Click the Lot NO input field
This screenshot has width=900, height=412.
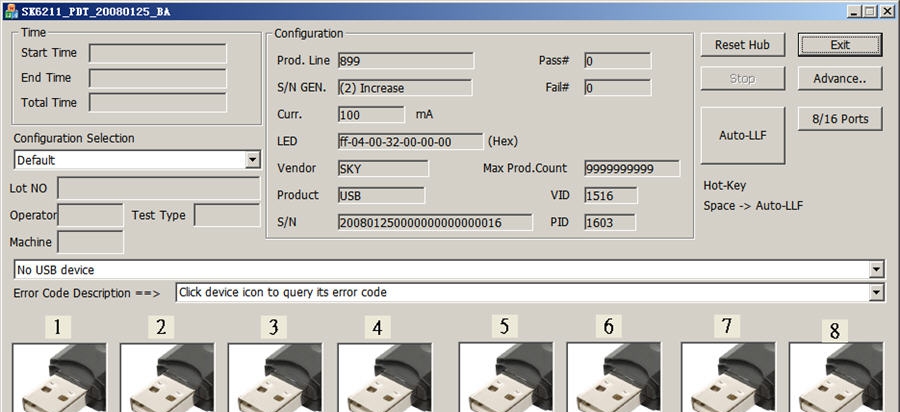point(158,188)
